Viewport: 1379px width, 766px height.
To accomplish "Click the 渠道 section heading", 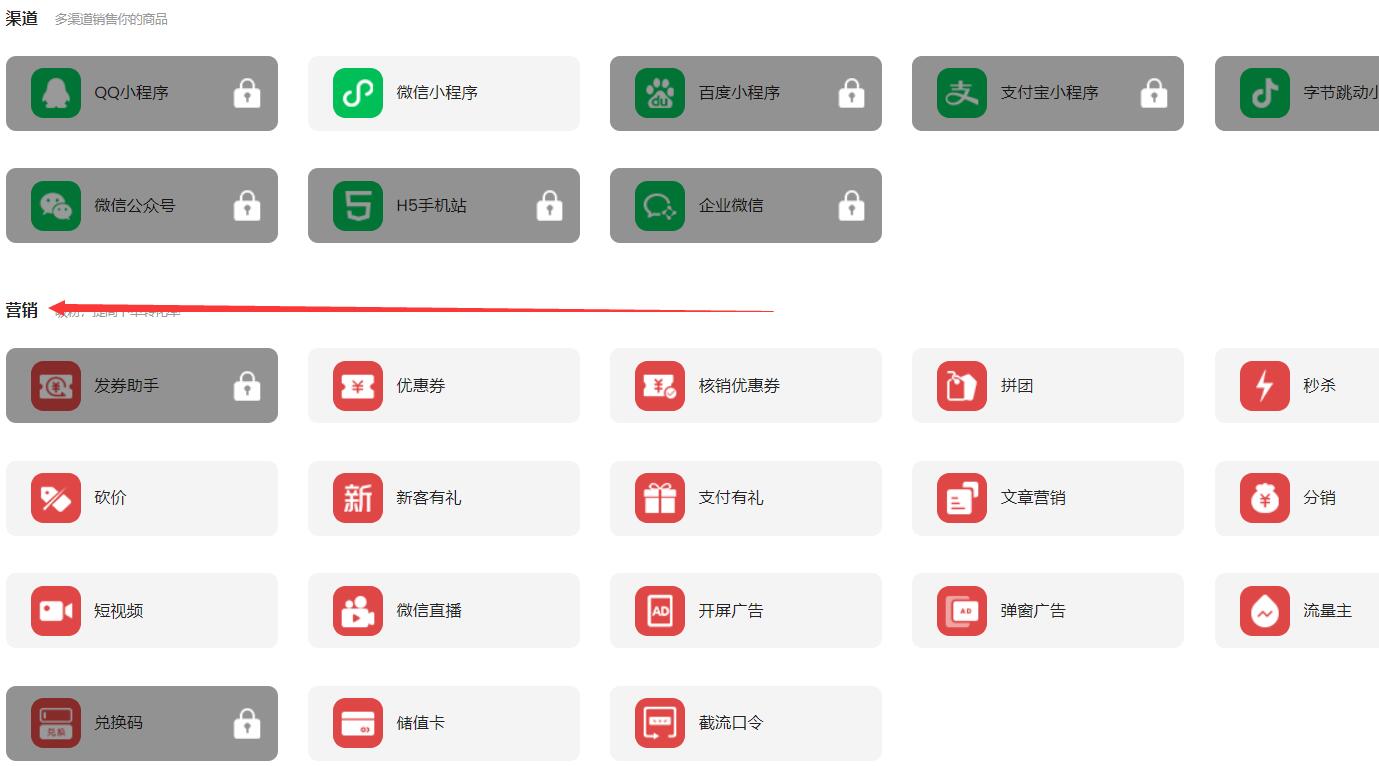I will (x=21, y=18).
